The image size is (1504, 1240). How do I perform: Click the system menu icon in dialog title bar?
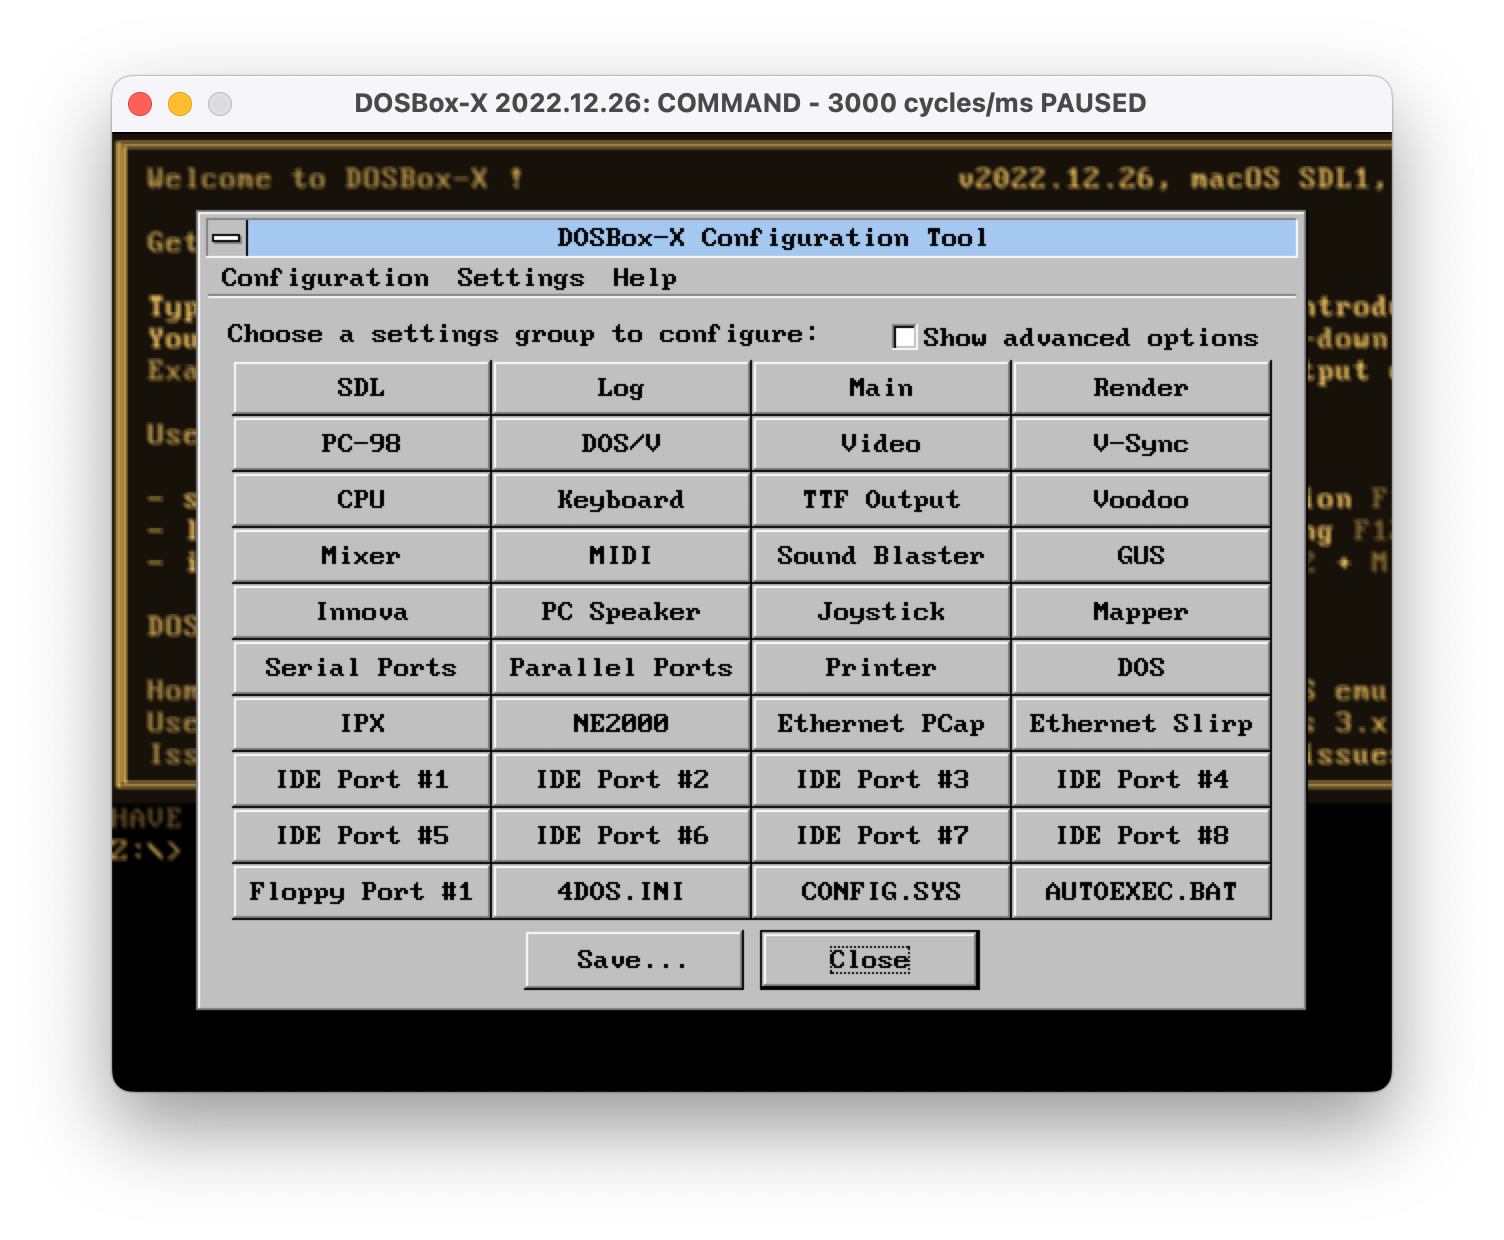[227, 238]
